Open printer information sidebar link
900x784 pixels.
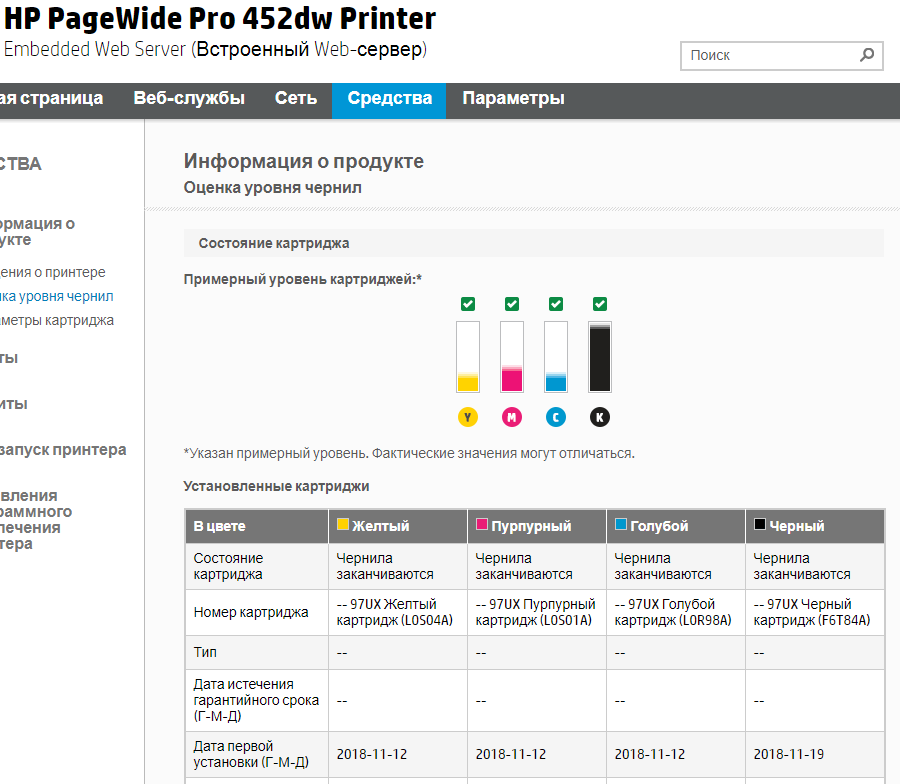click(52, 272)
